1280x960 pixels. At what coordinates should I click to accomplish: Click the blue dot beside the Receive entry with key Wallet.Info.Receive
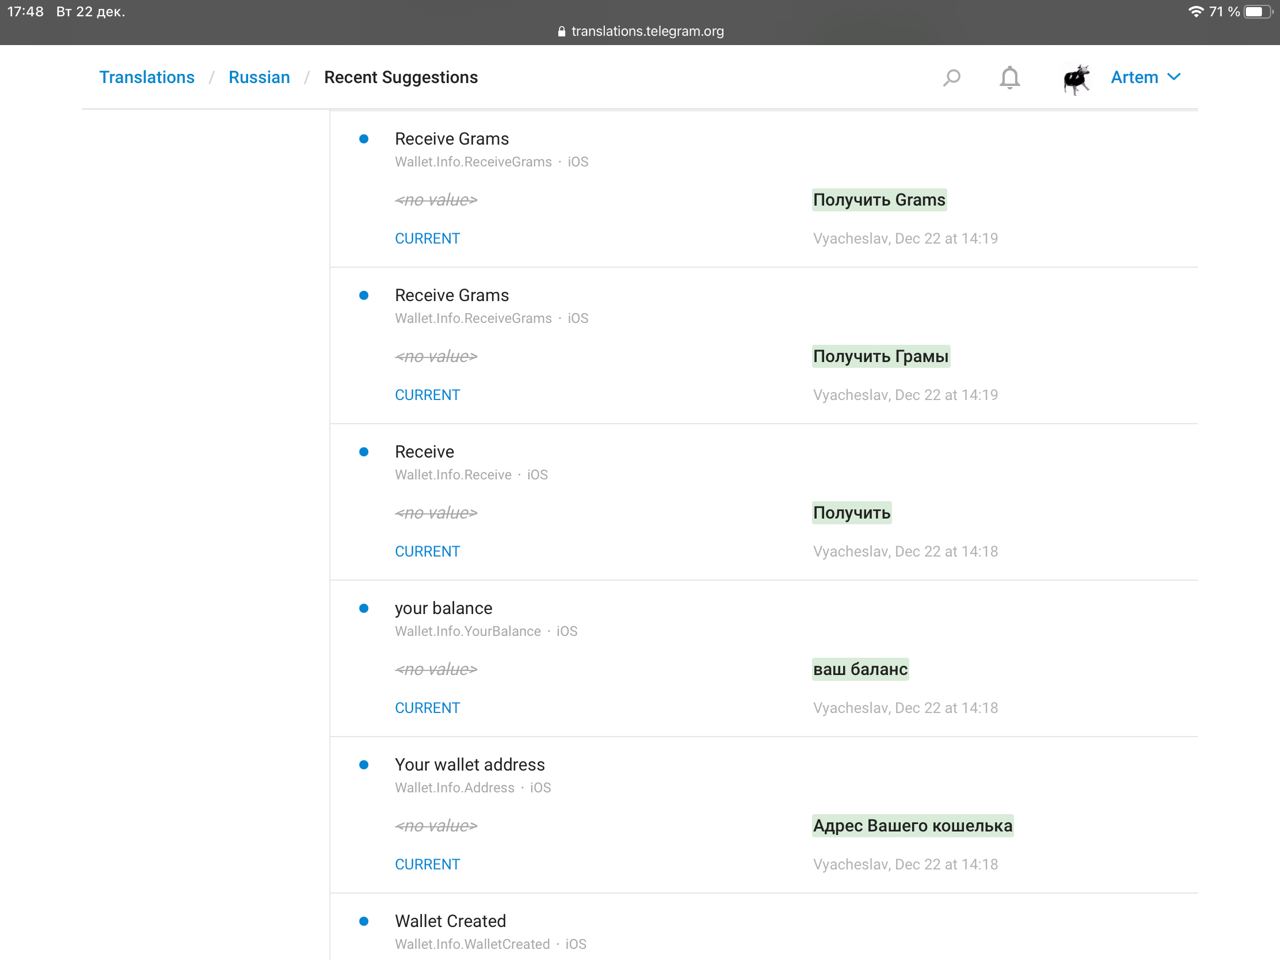[x=364, y=452]
